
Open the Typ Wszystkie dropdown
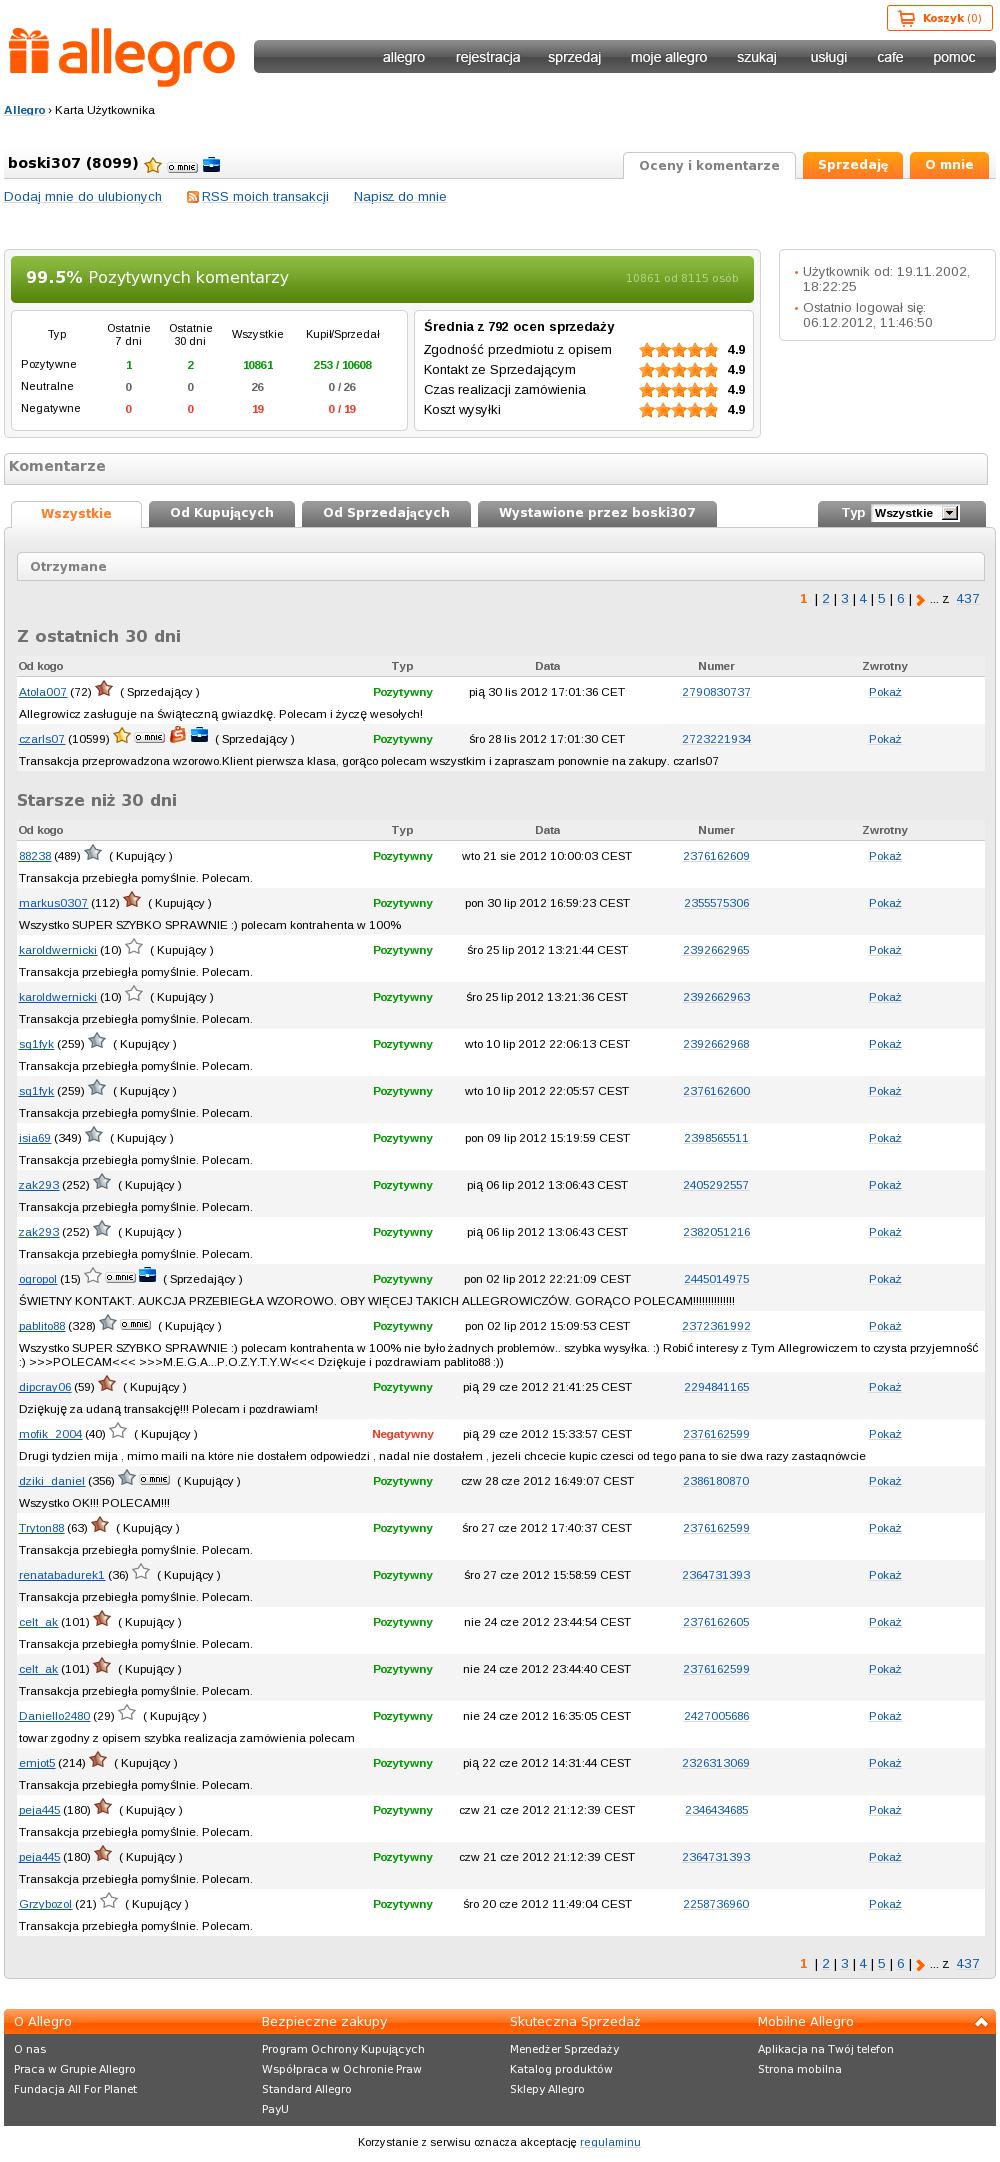click(x=915, y=513)
